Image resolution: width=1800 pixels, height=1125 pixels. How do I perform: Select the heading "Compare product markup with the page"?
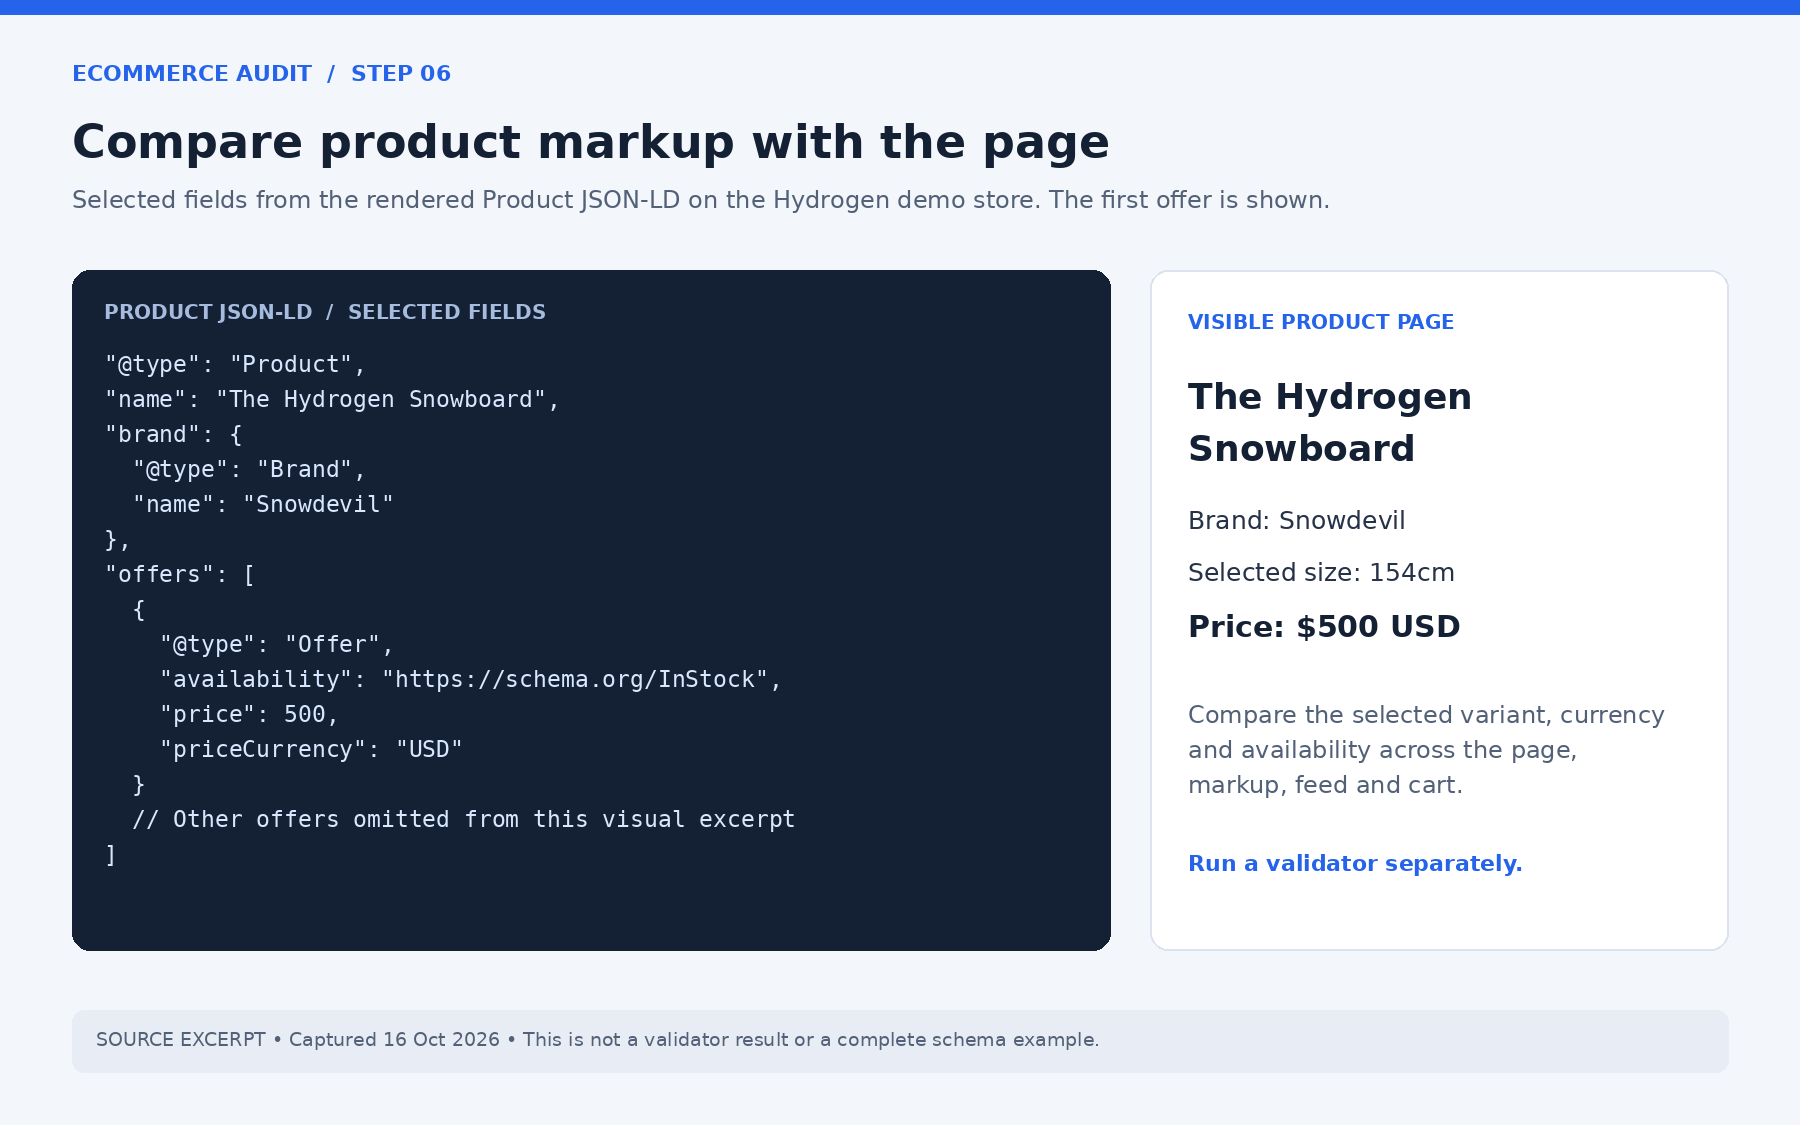click(591, 142)
